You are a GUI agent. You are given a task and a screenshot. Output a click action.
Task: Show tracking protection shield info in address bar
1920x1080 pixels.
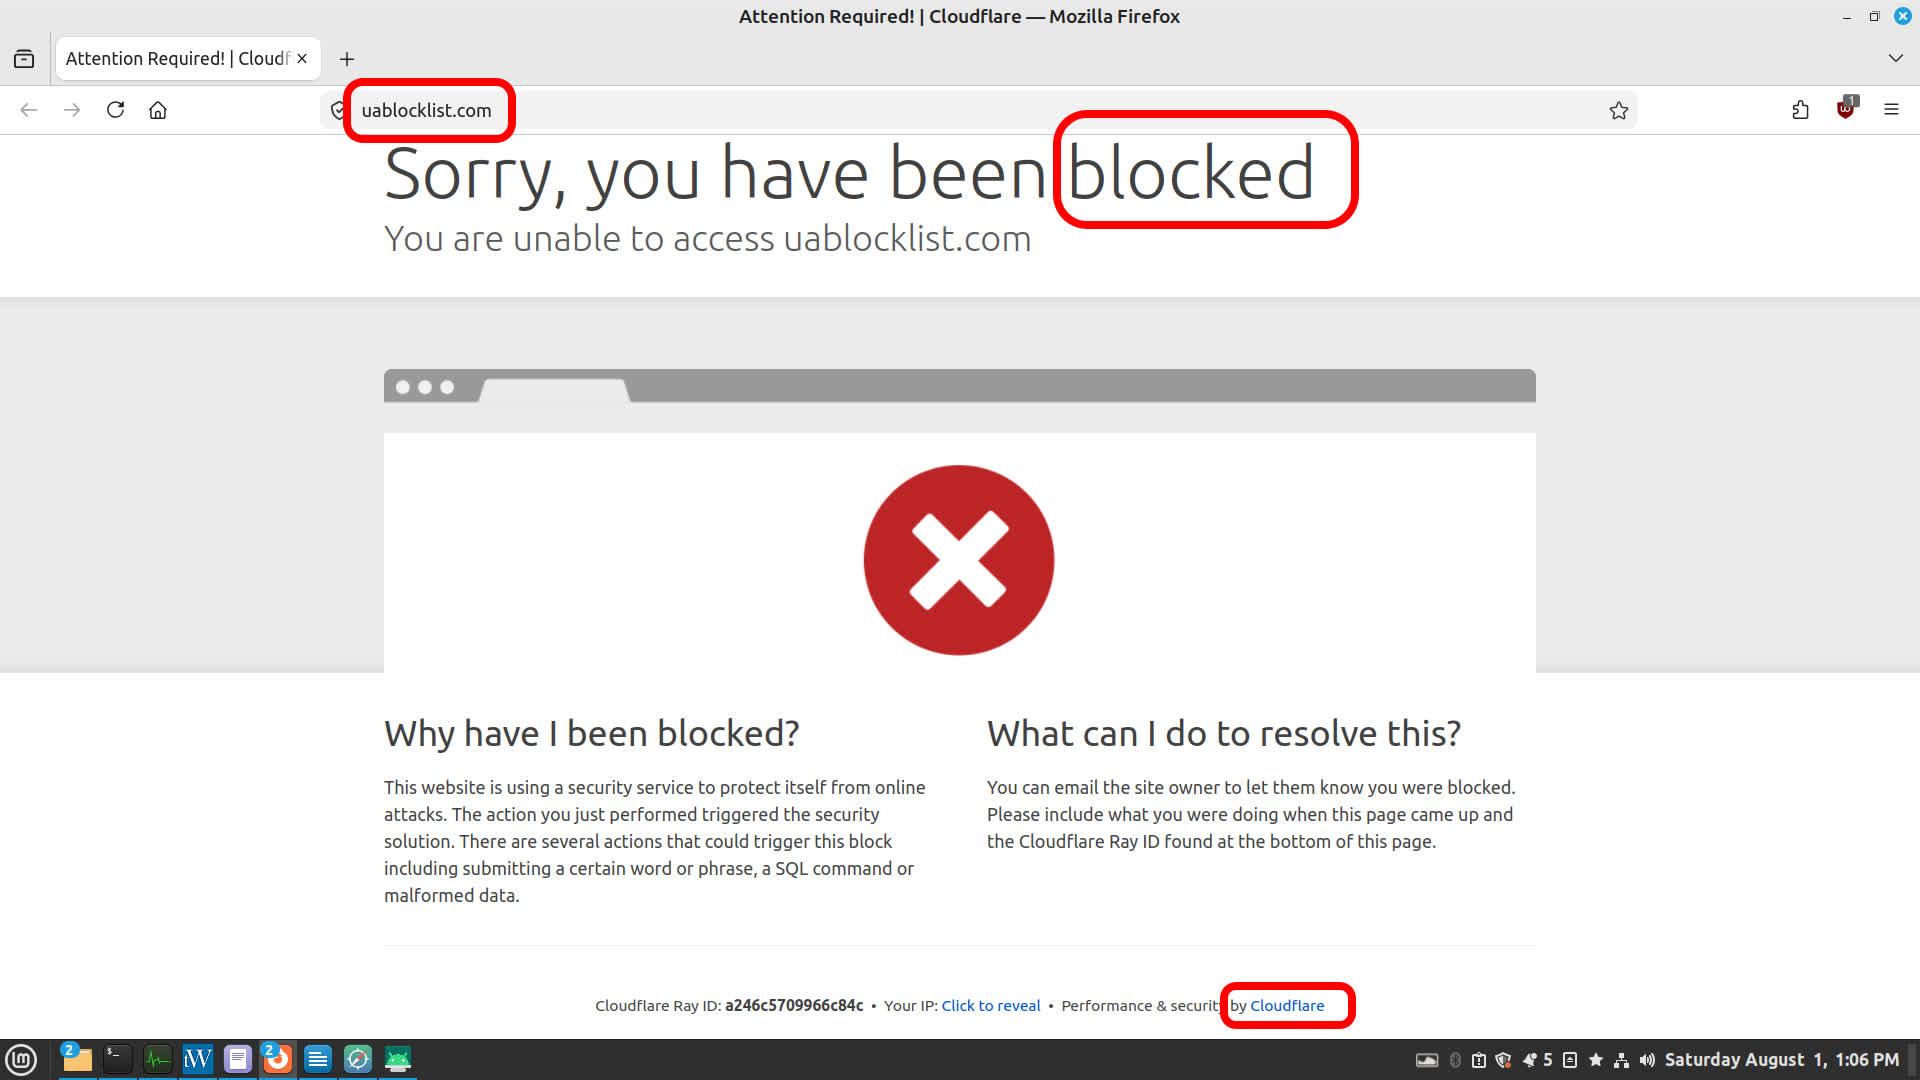click(x=338, y=110)
